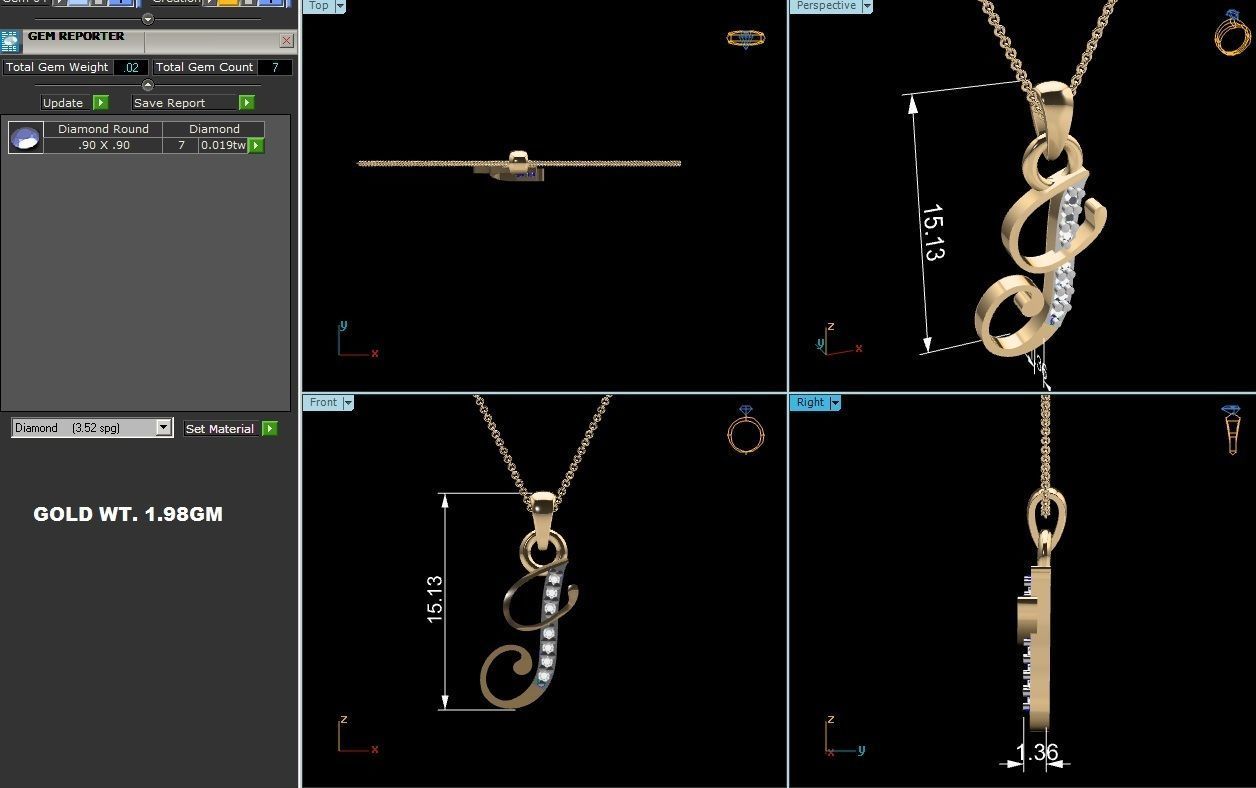Open the Front viewport dropdown arrow

click(x=348, y=402)
